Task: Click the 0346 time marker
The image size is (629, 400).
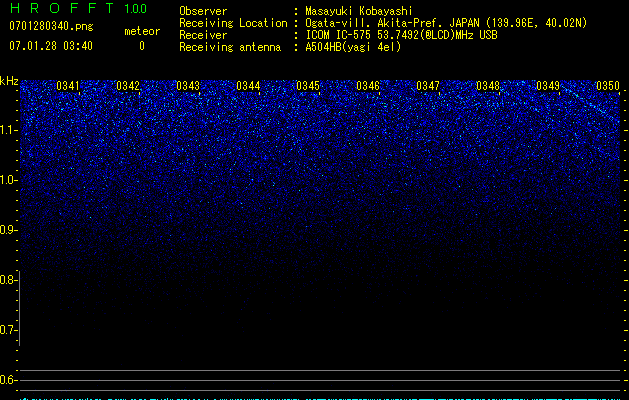Action: [x=368, y=86]
